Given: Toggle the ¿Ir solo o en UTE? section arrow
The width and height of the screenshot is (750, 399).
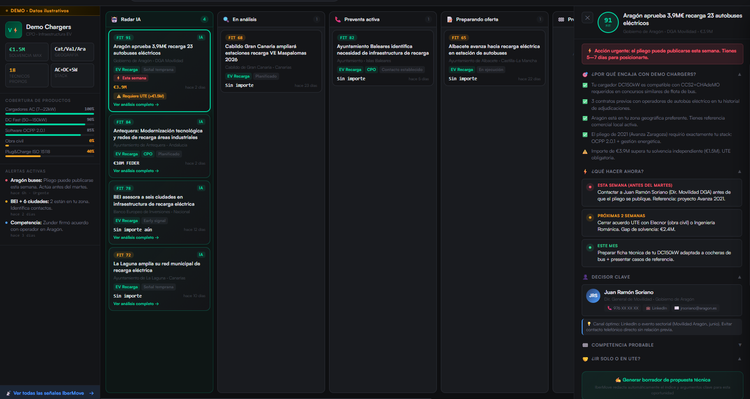Looking at the screenshot, I should [x=739, y=359].
